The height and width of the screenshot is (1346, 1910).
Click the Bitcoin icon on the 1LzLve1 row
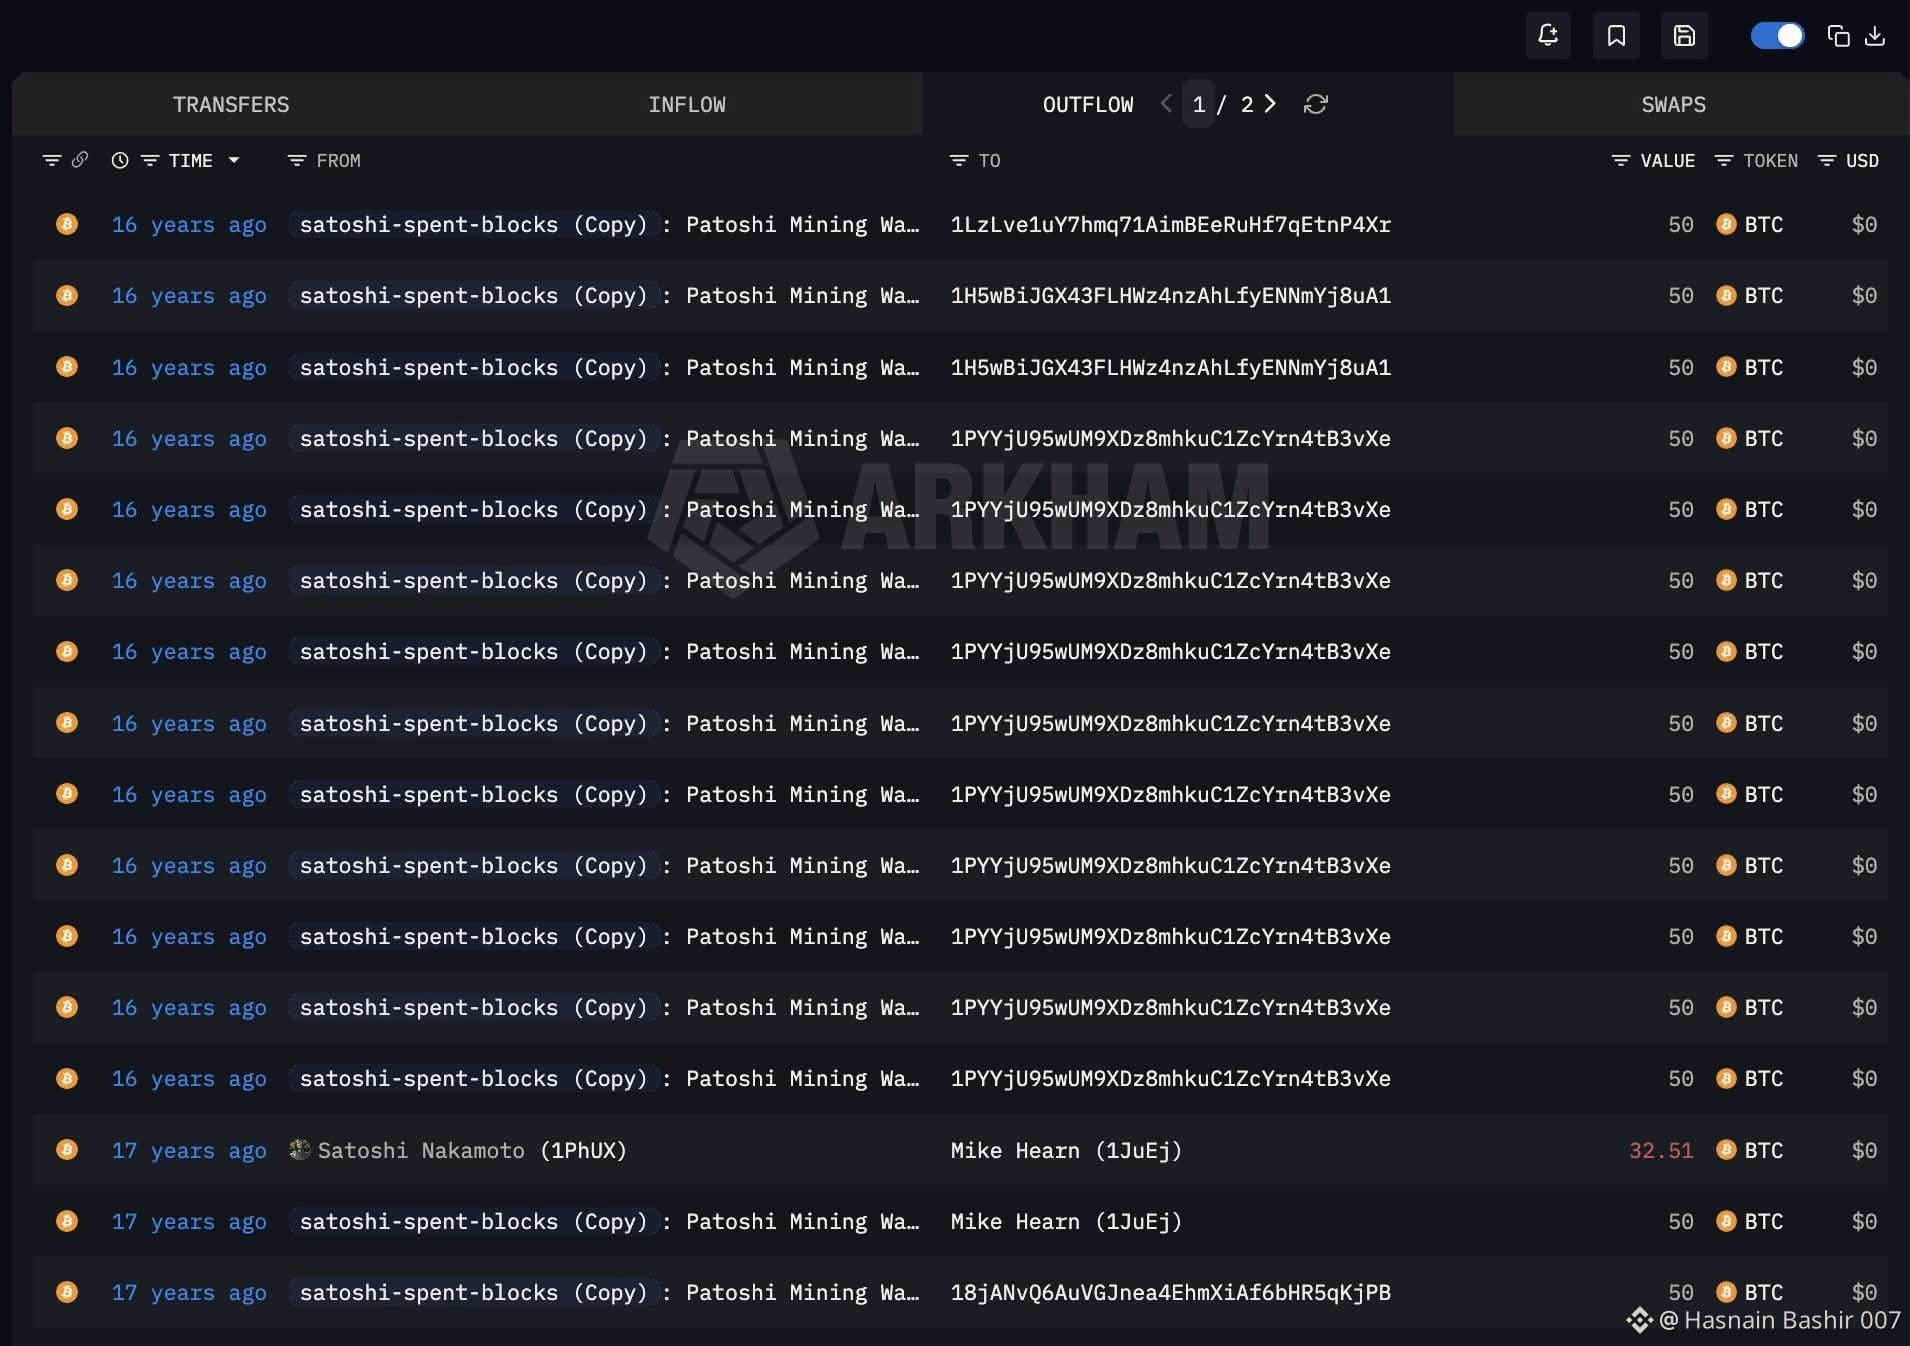67,224
